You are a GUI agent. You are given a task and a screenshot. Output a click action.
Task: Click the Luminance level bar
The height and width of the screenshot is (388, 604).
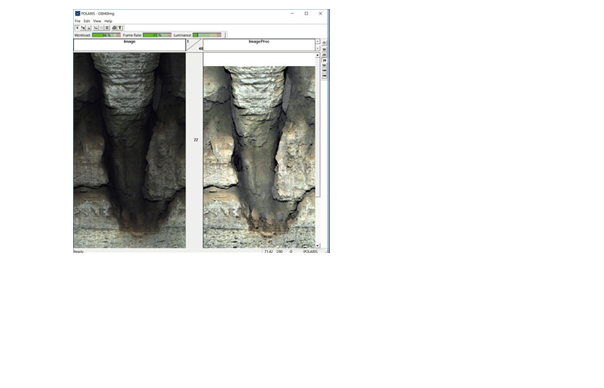207,35
